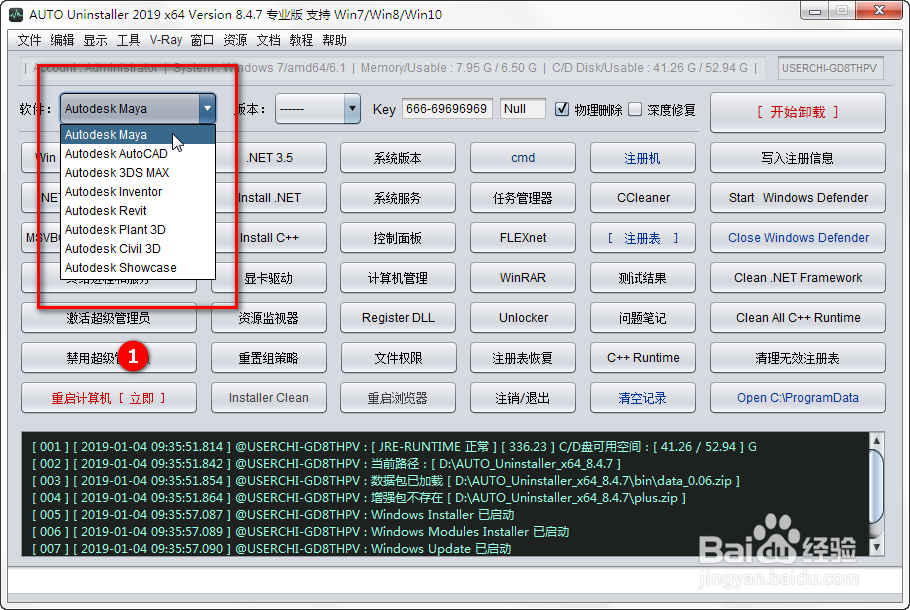Enable the 深度修复 checkbox
The width and height of the screenshot is (910, 610).
point(635,109)
